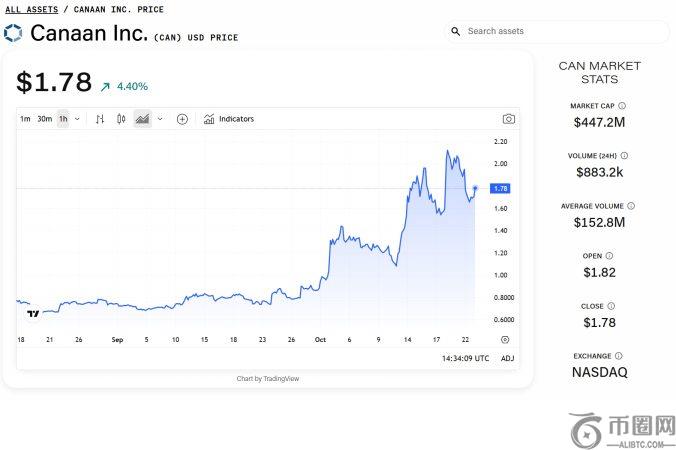This screenshot has width=676, height=450.
Task: Click the Search assets input field
Action: pyautogui.click(x=560, y=31)
